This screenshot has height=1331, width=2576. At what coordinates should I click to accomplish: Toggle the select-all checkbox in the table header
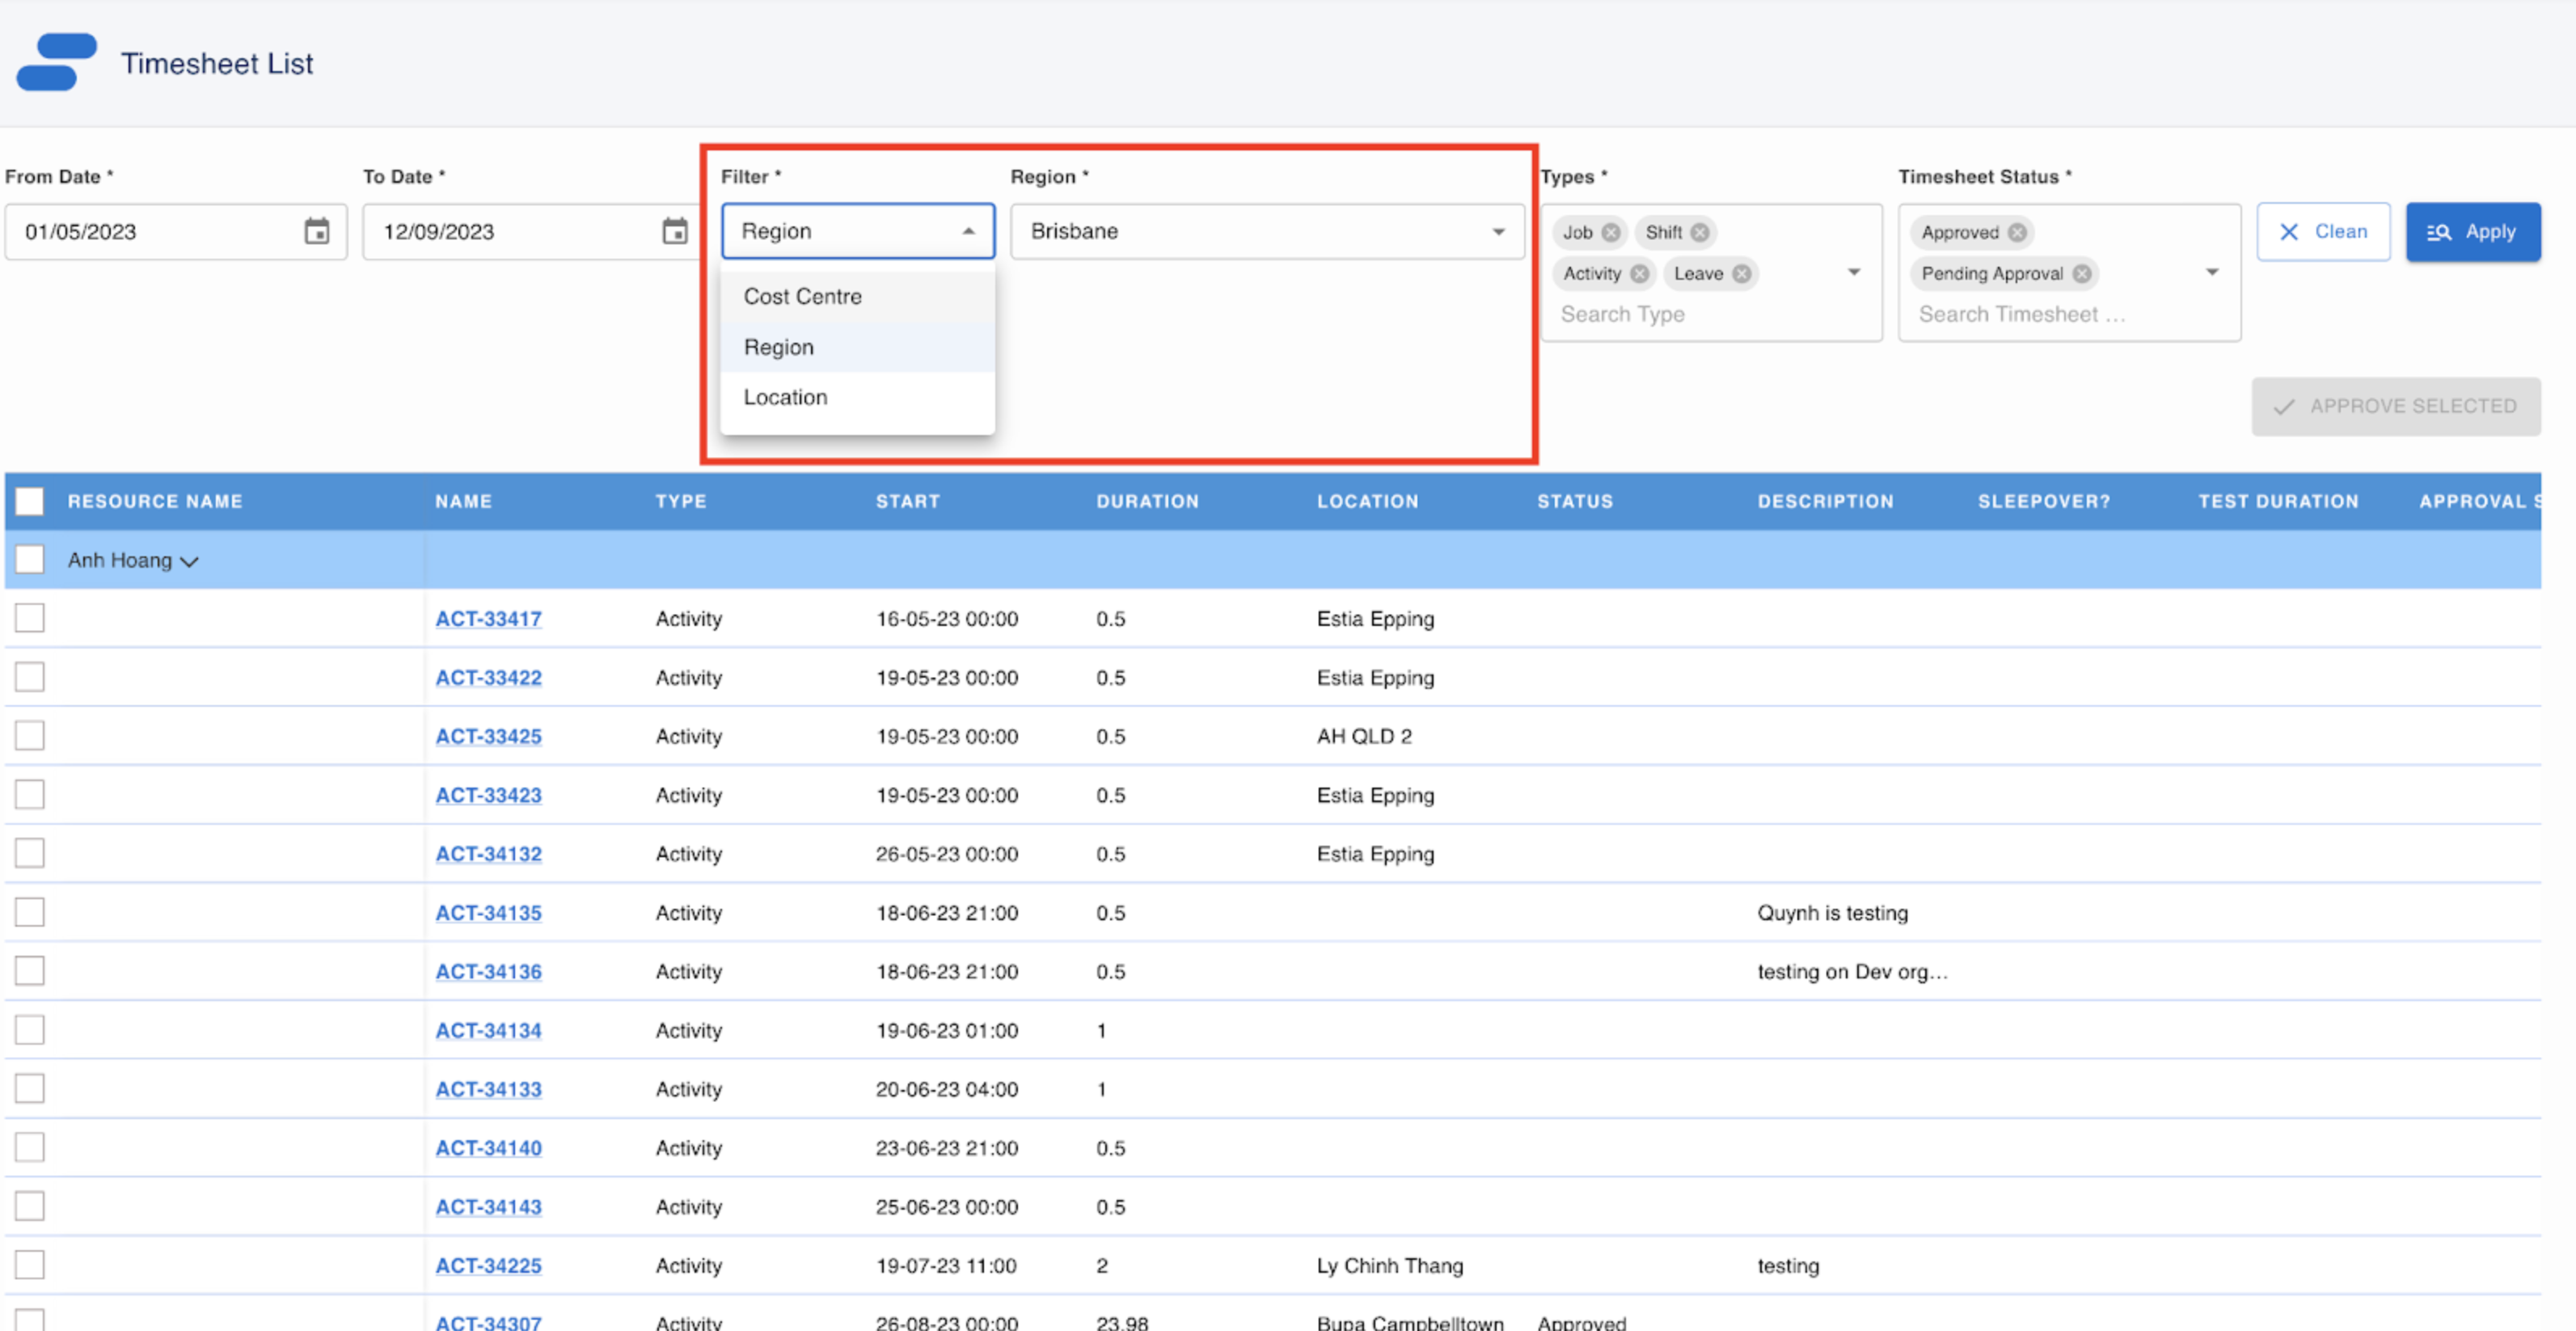[x=30, y=501]
